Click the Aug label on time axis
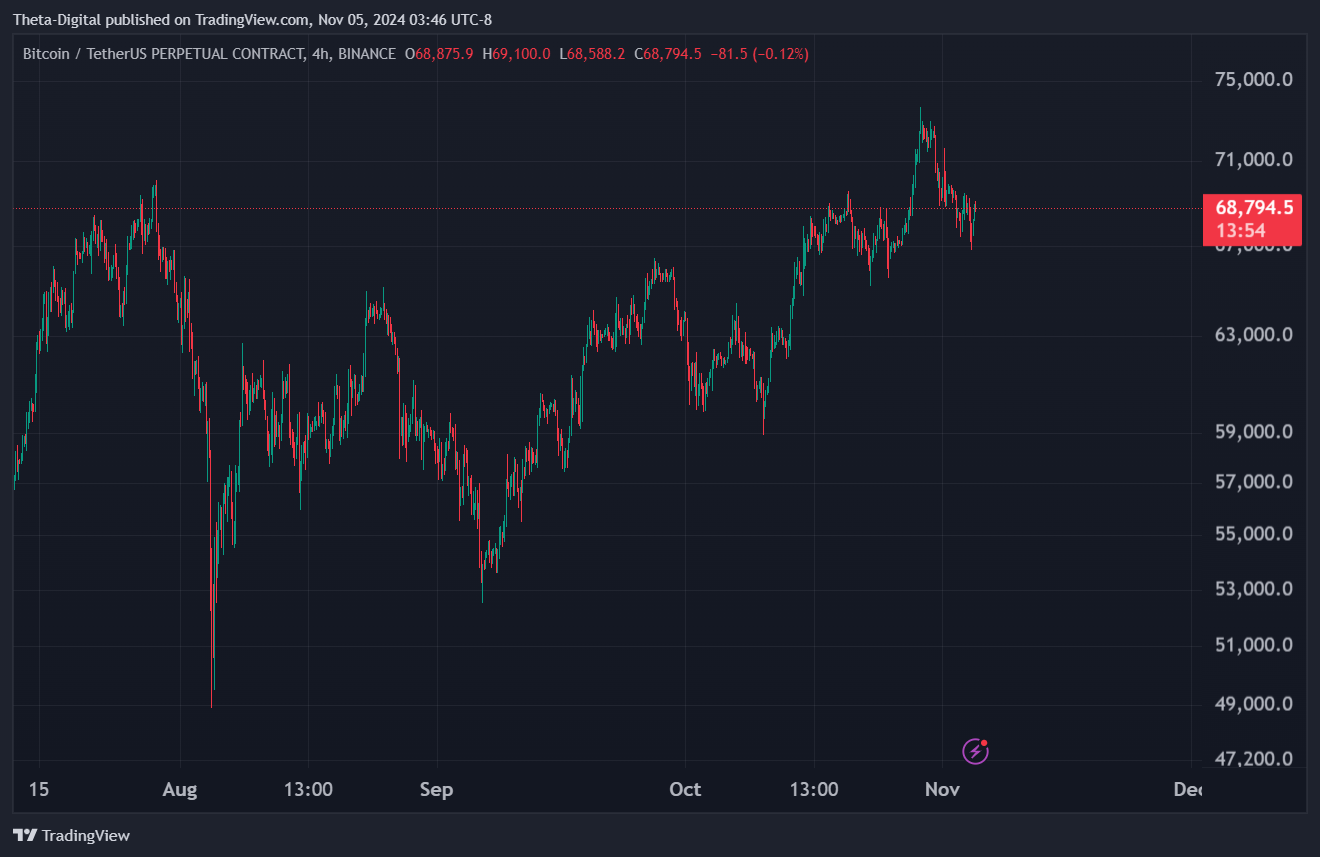 point(180,790)
